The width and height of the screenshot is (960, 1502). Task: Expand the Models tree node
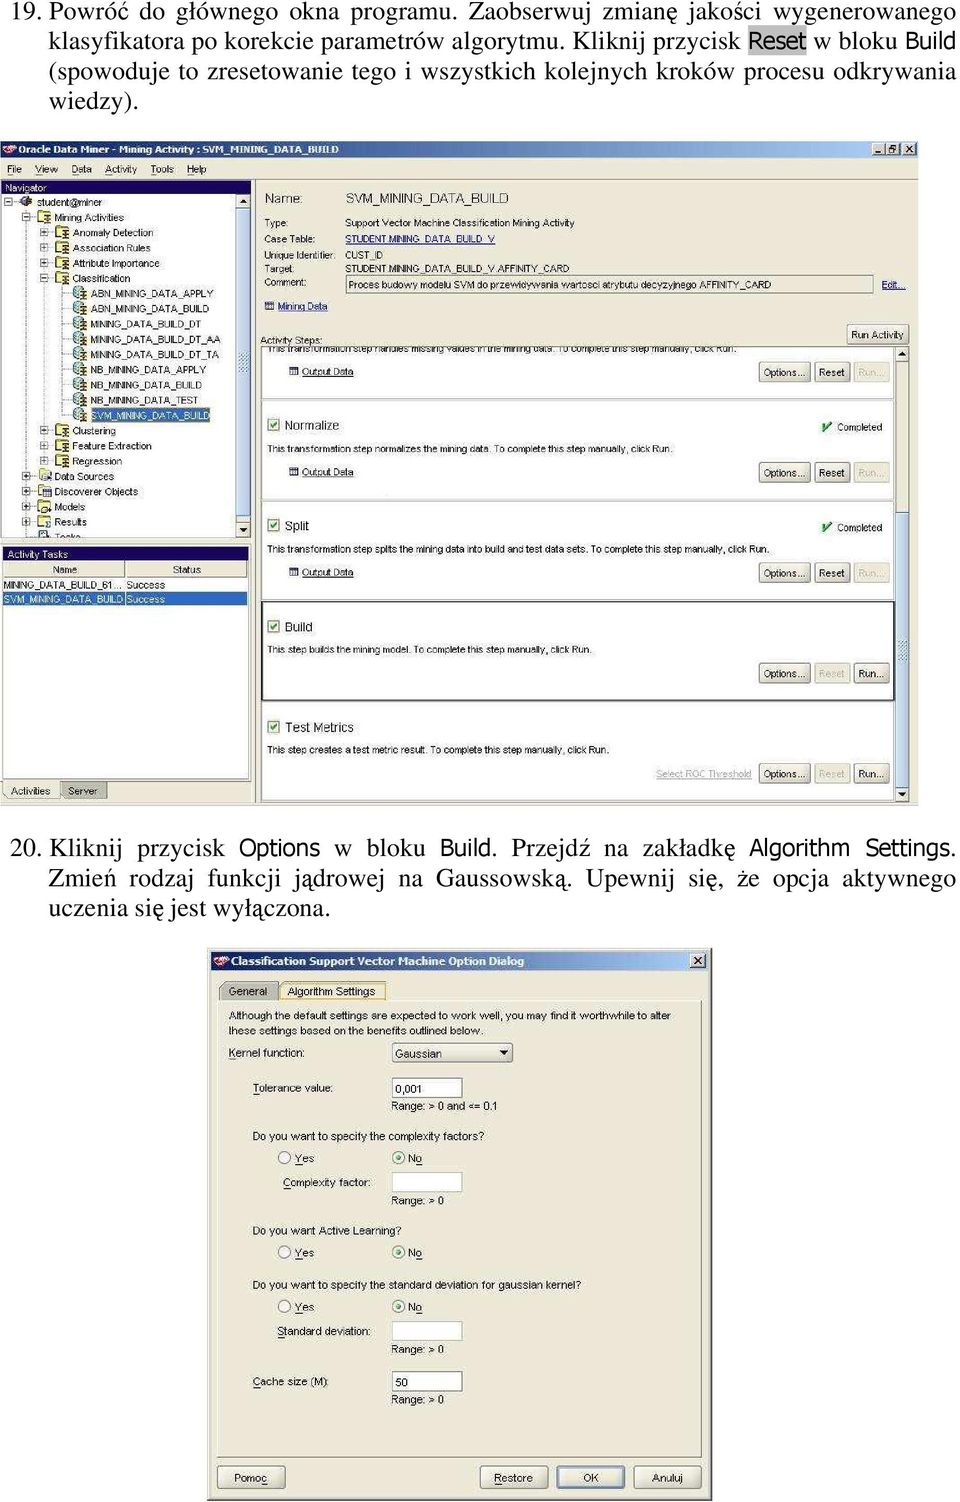[x=27, y=507]
